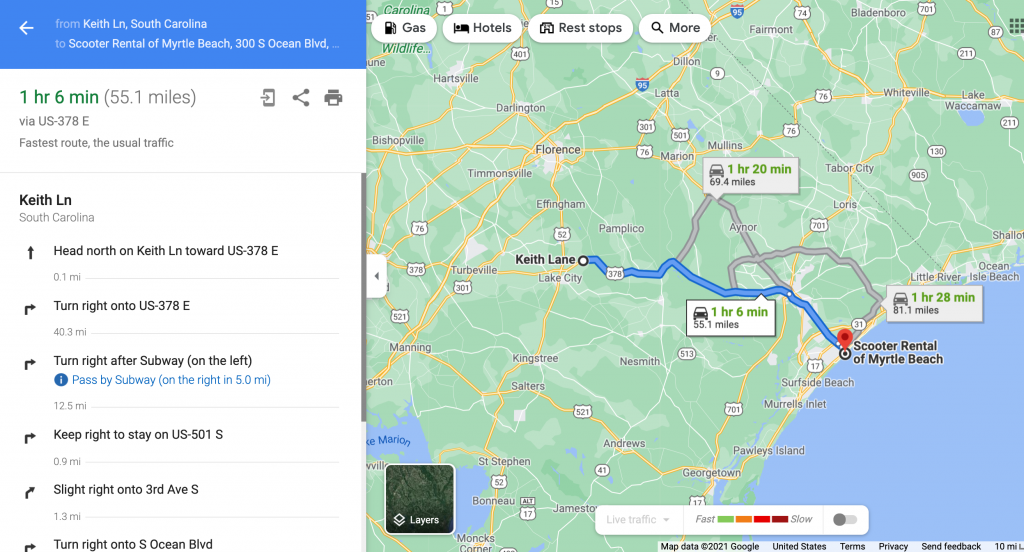Image resolution: width=1024 pixels, height=552 pixels.
Task: Toggle the live traffic switch
Action: 845,519
